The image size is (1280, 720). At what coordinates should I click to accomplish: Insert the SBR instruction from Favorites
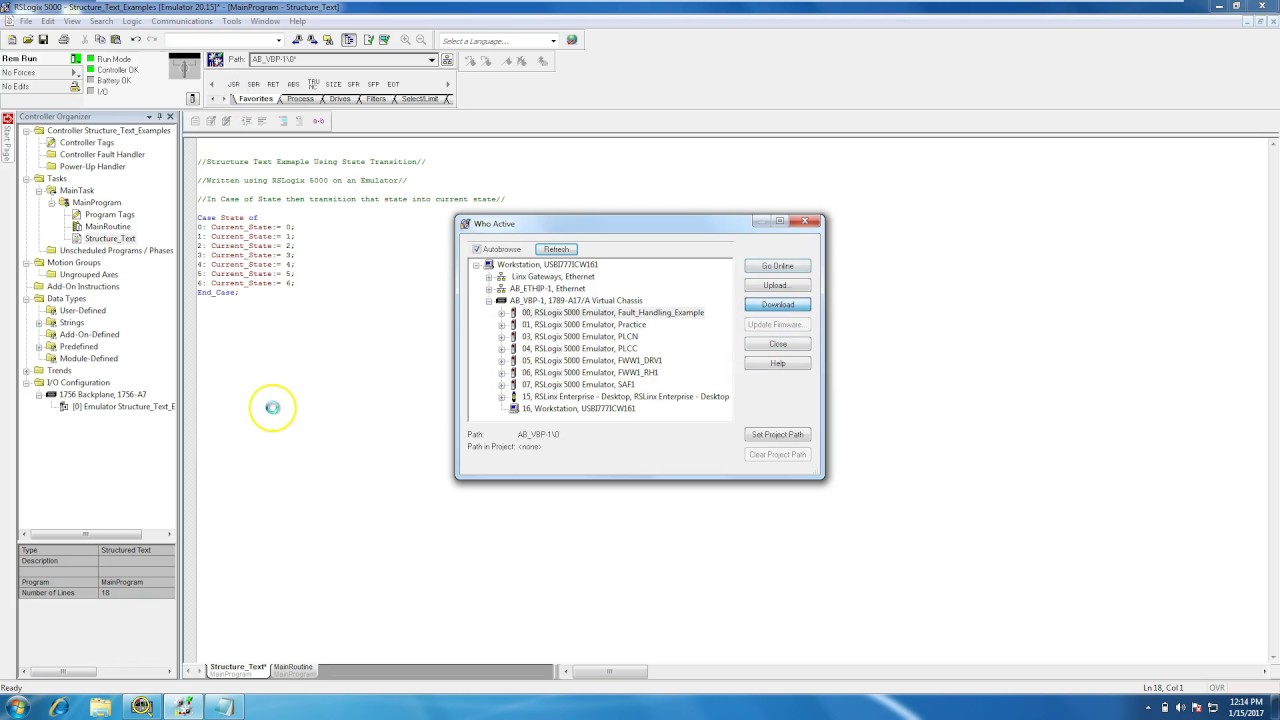(x=253, y=84)
